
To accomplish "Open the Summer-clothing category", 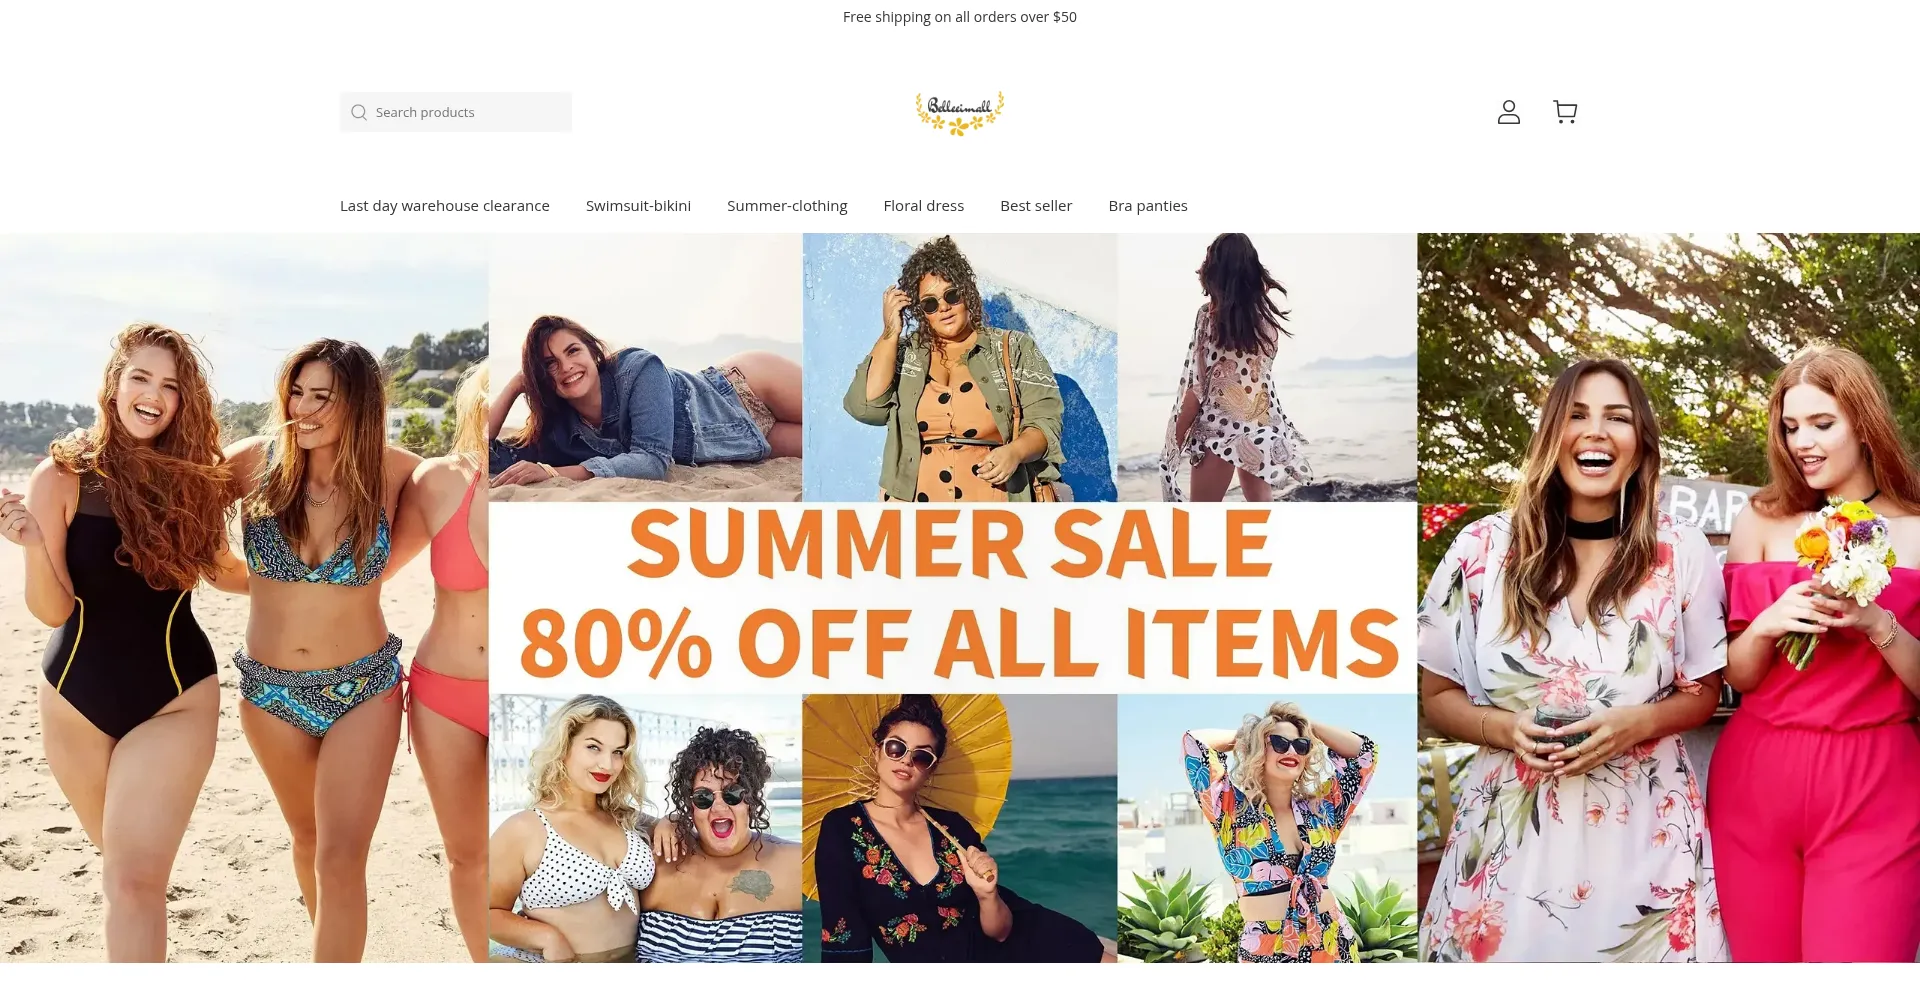I will (x=787, y=206).
